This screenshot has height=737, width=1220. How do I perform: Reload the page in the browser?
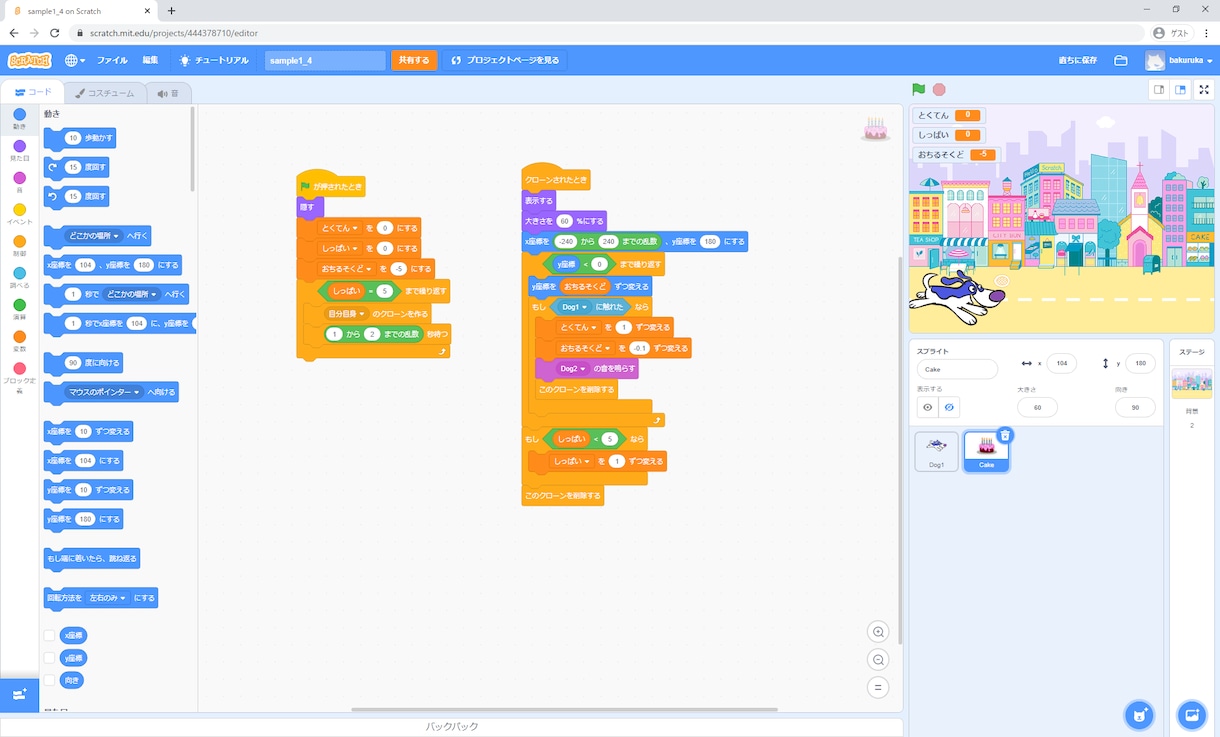click(55, 33)
